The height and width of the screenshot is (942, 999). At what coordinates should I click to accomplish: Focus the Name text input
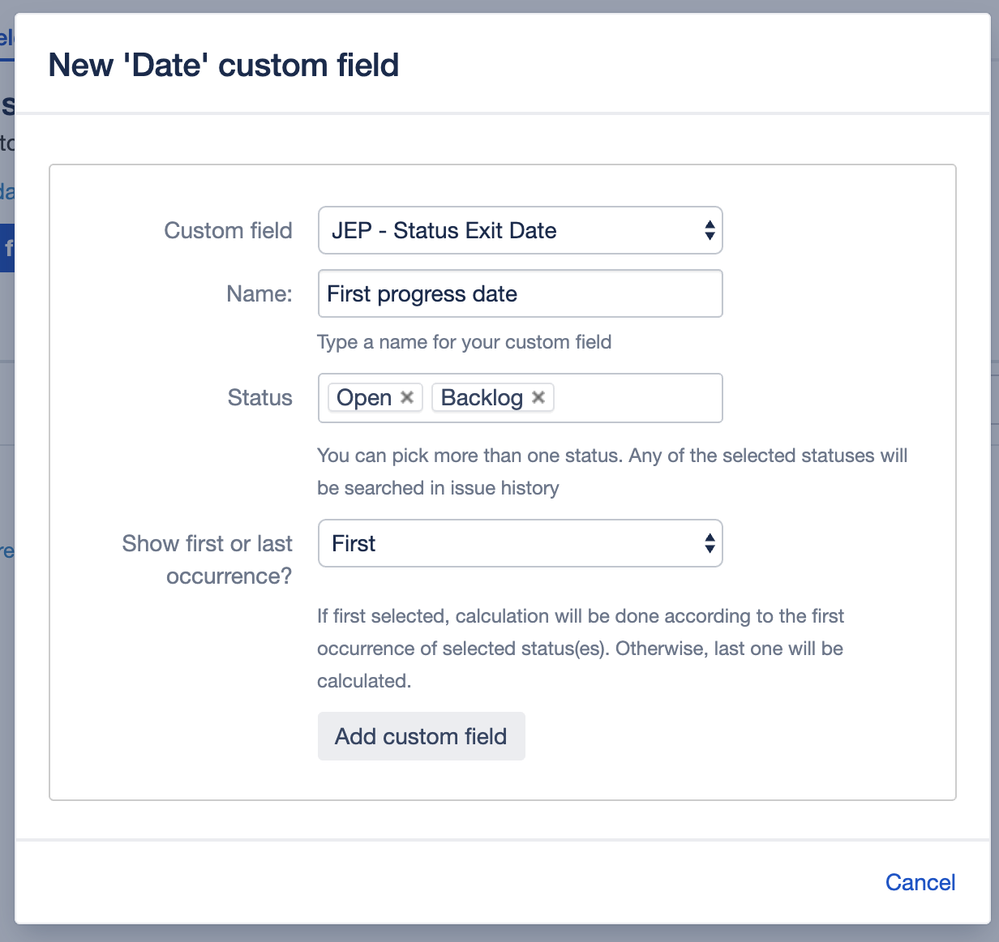click(520, 294)
